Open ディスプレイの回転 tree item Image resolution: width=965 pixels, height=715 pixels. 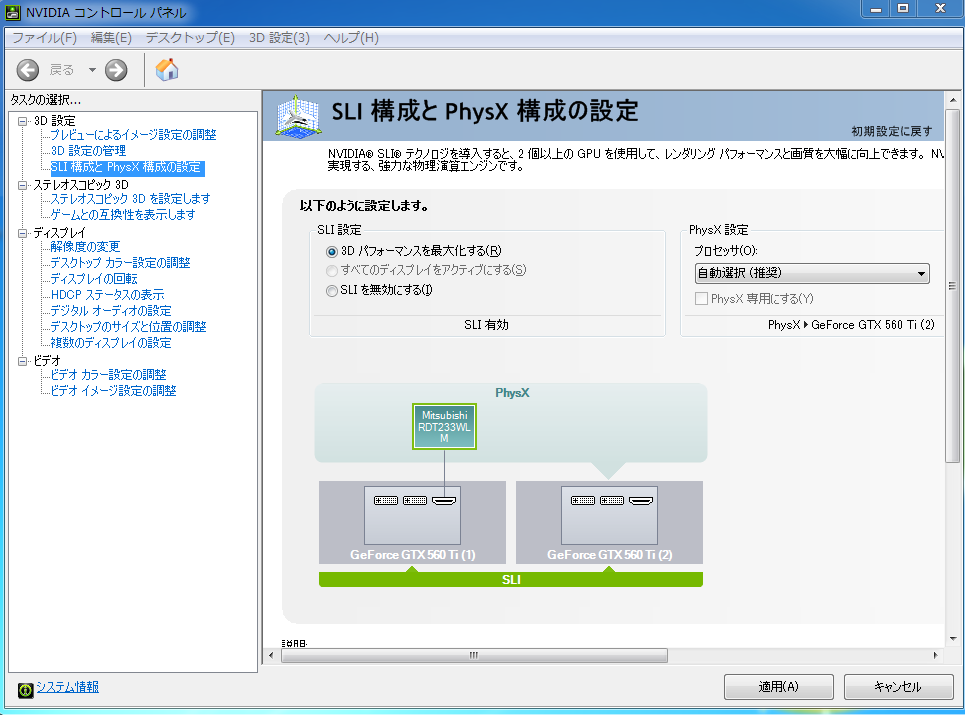click(94, 279)
